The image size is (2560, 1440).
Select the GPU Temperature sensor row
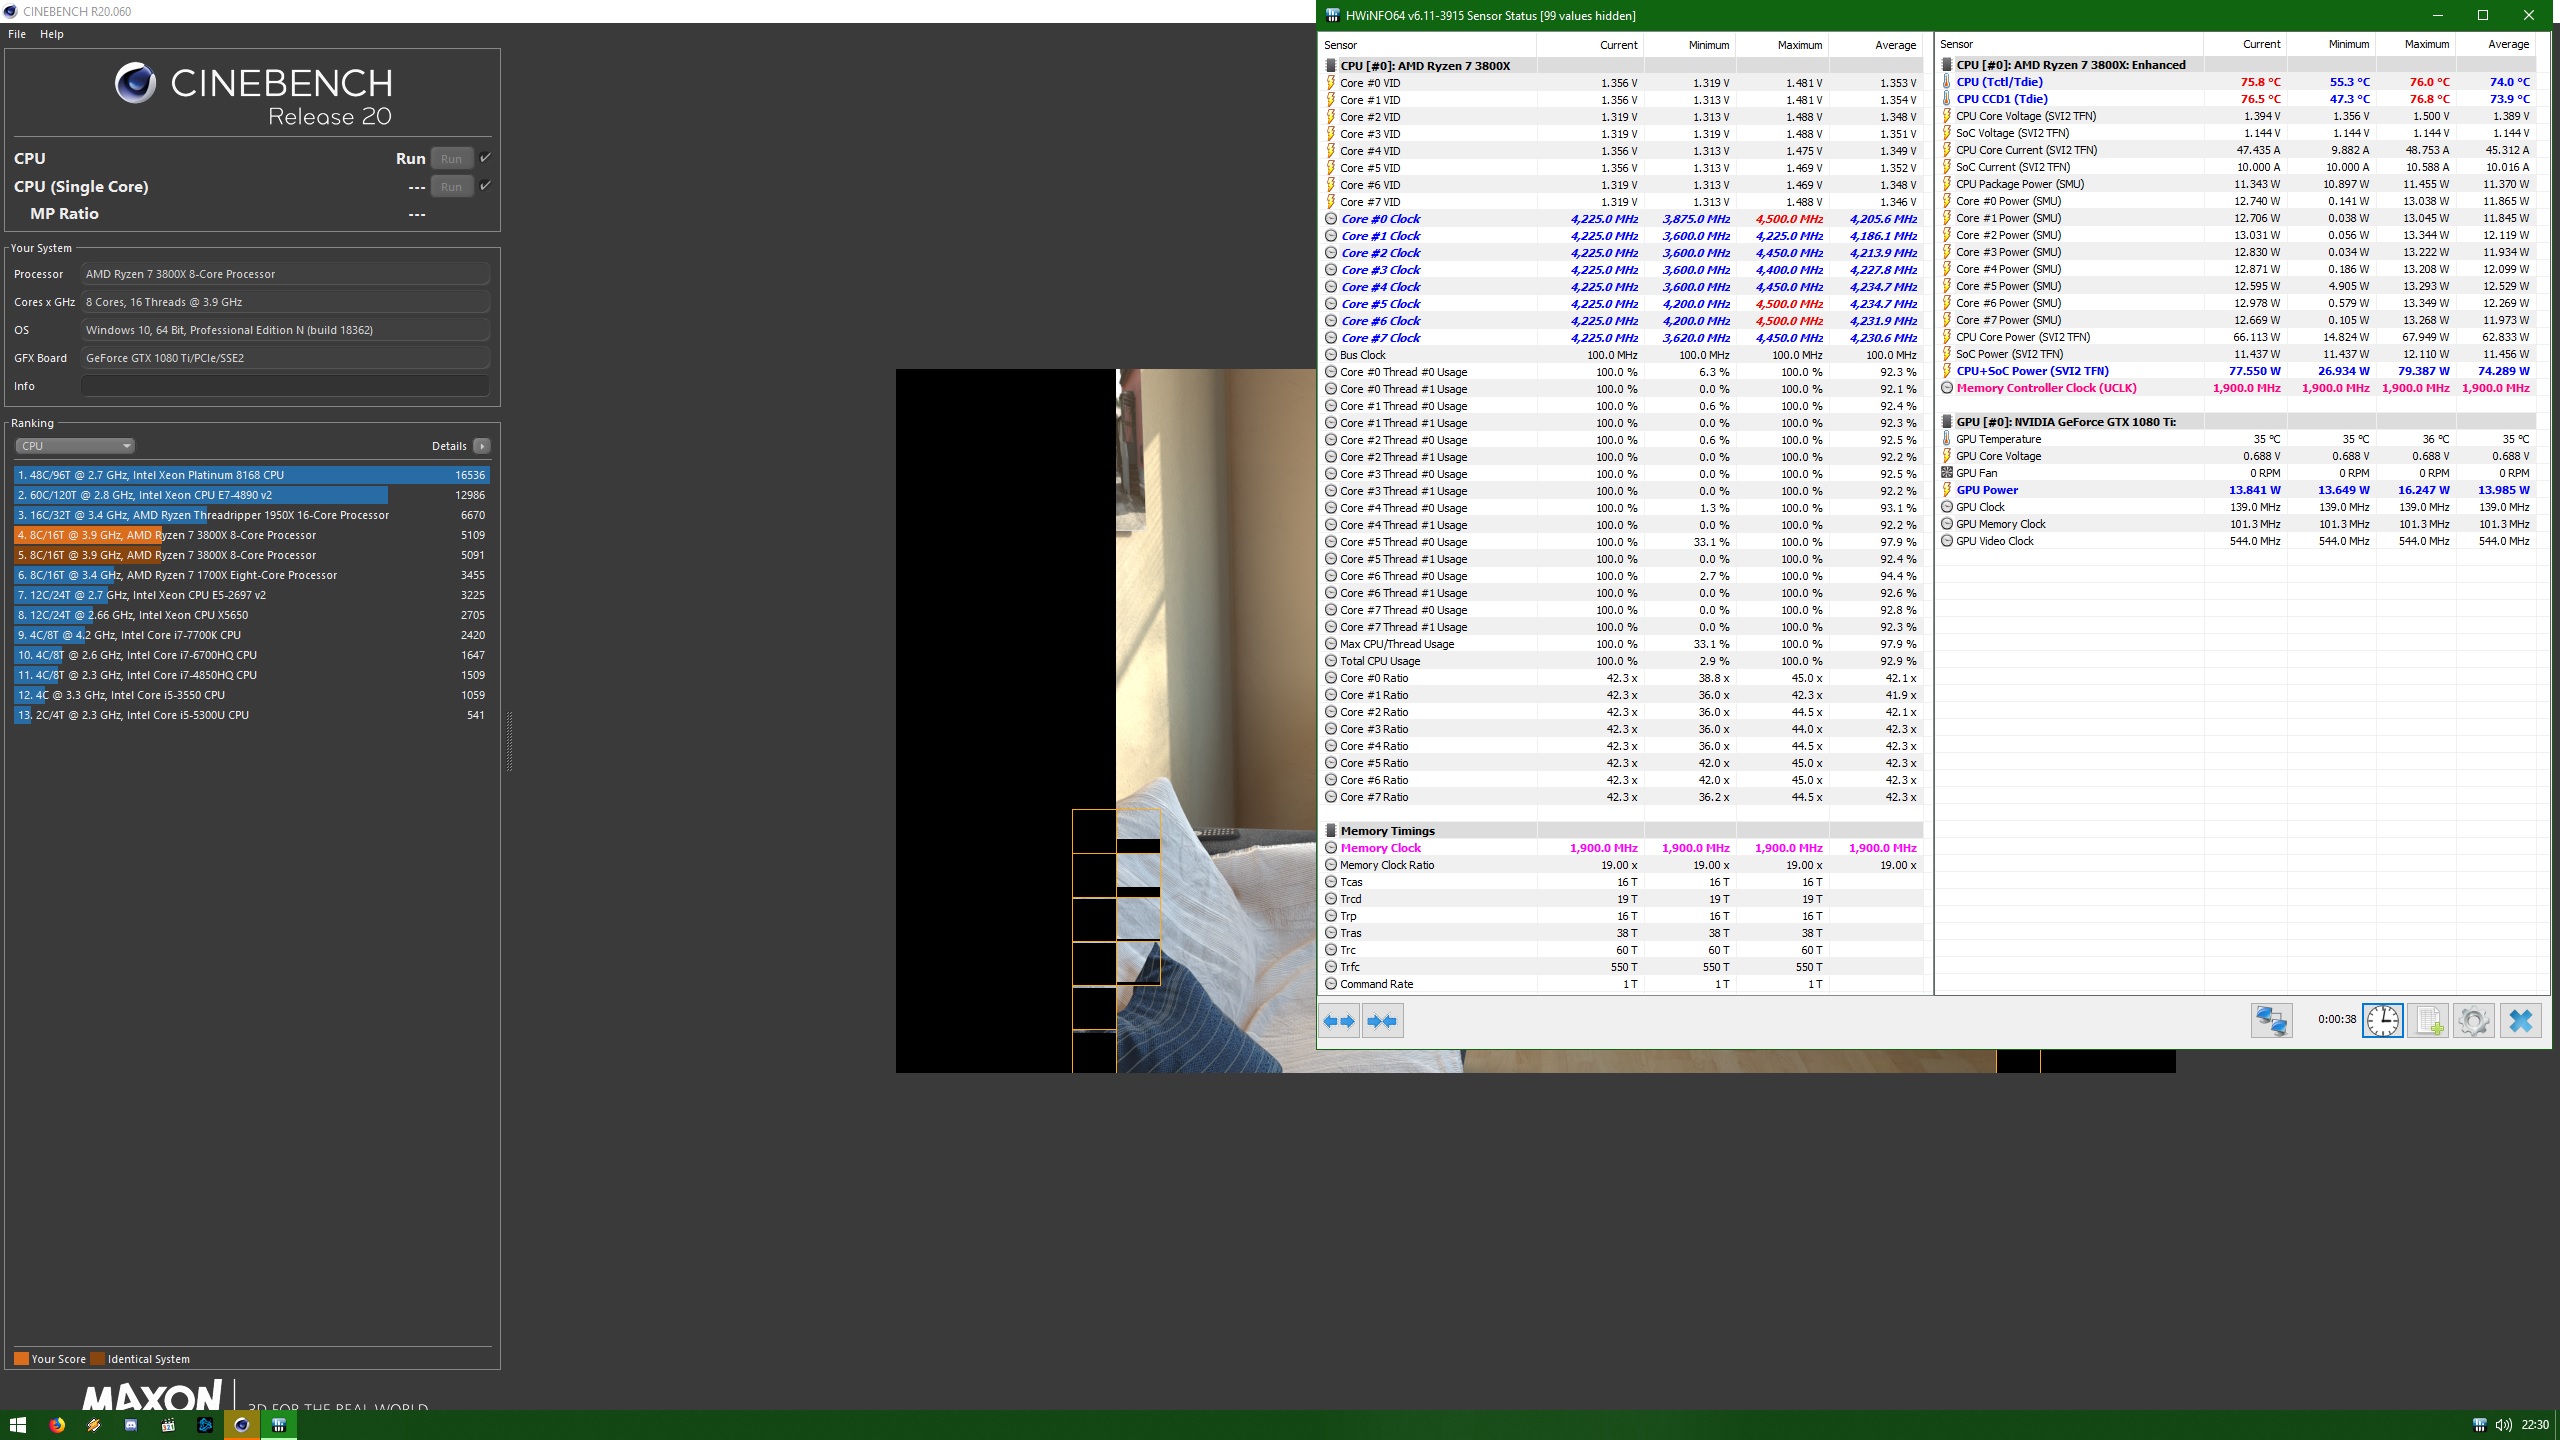2235,439
